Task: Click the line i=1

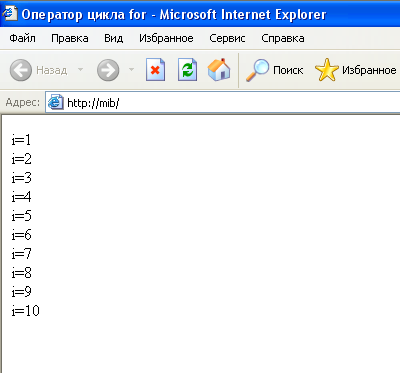Action: [21, 140]
